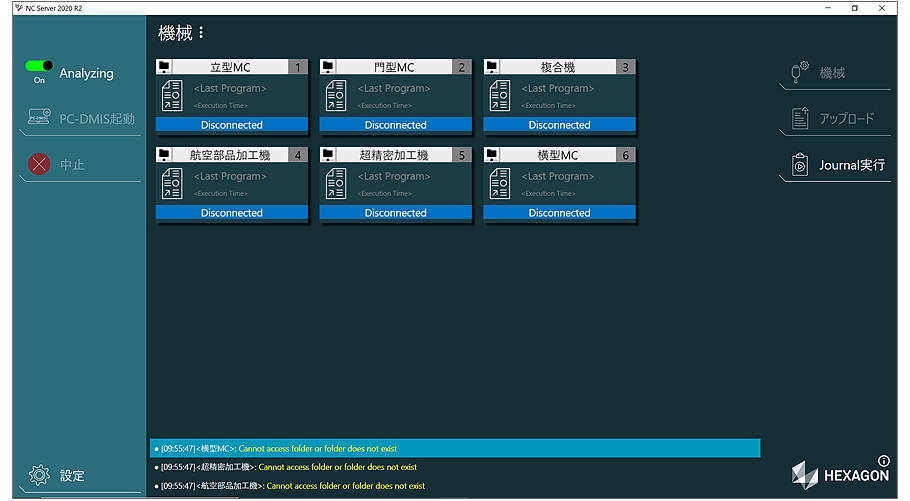Viewport: 910px width, 501px height.
Task: Click Disconnected status of 超精密加工機
Action: pyautogui.click(x=395, y=213)
